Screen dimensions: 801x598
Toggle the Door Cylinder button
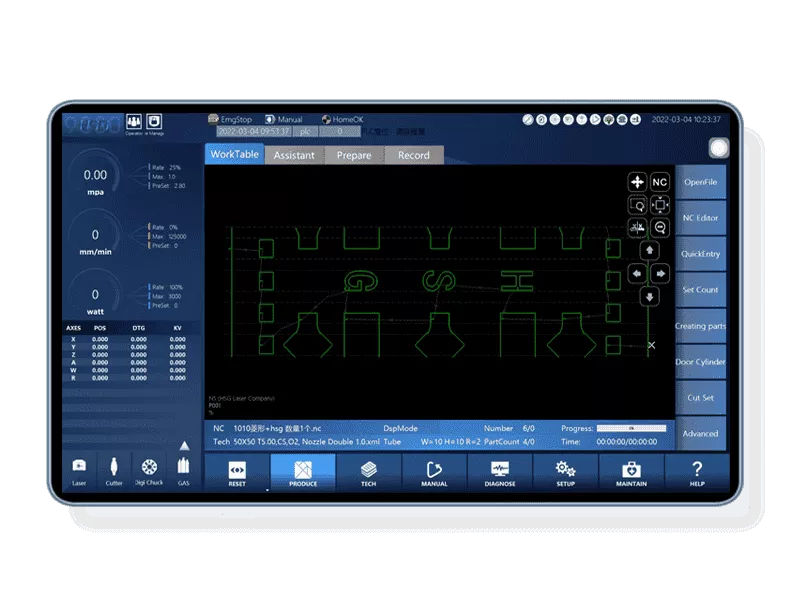pos(700,362)
